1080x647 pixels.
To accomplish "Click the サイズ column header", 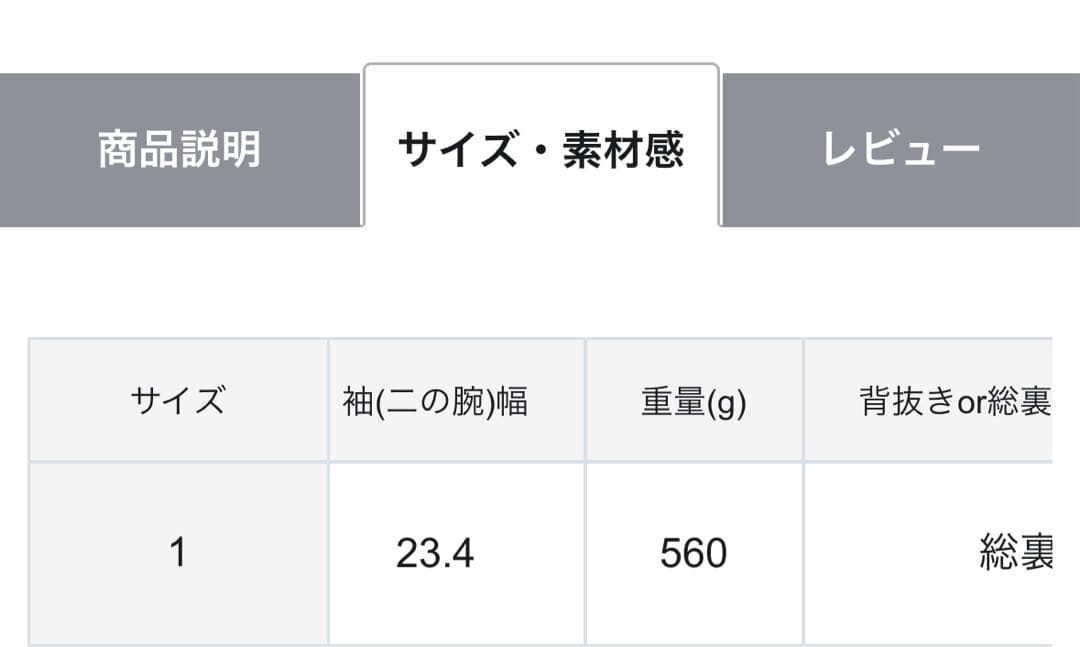I will tap(176, 399).
